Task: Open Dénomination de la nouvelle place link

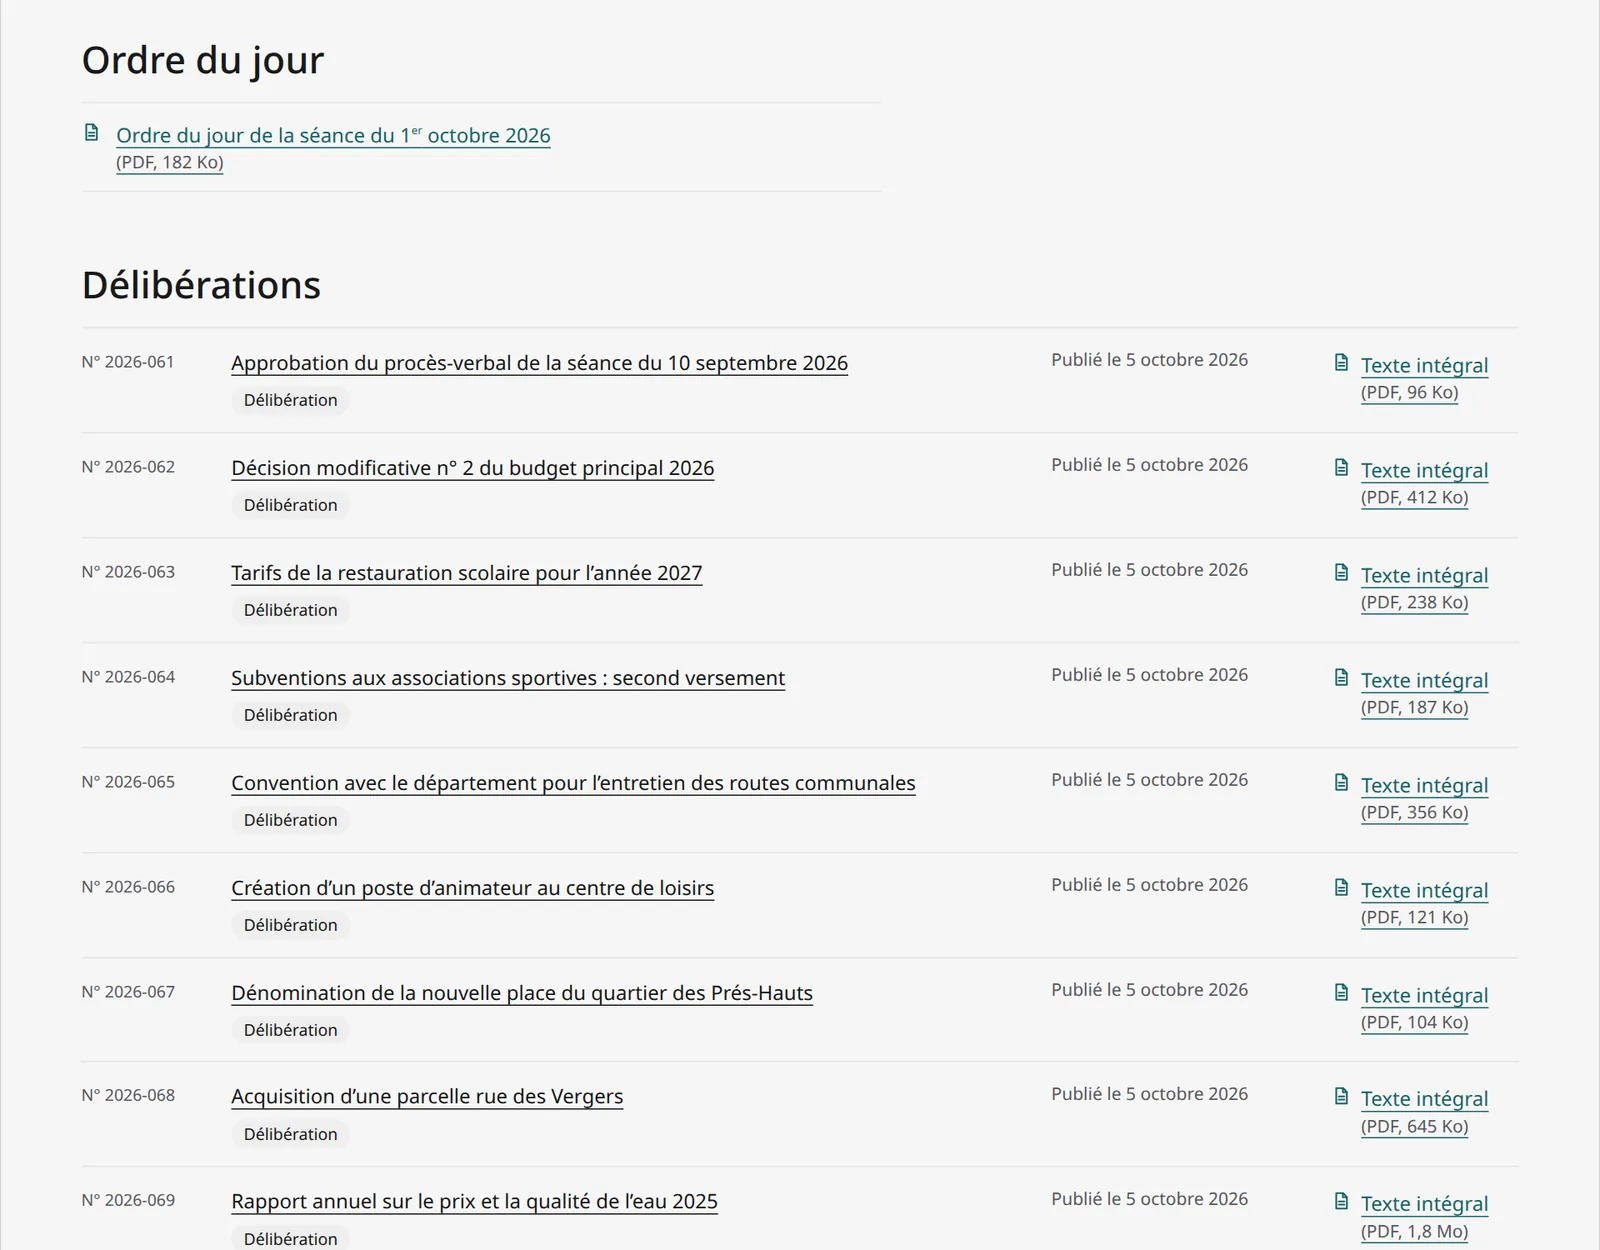Action: click(522, 993)
